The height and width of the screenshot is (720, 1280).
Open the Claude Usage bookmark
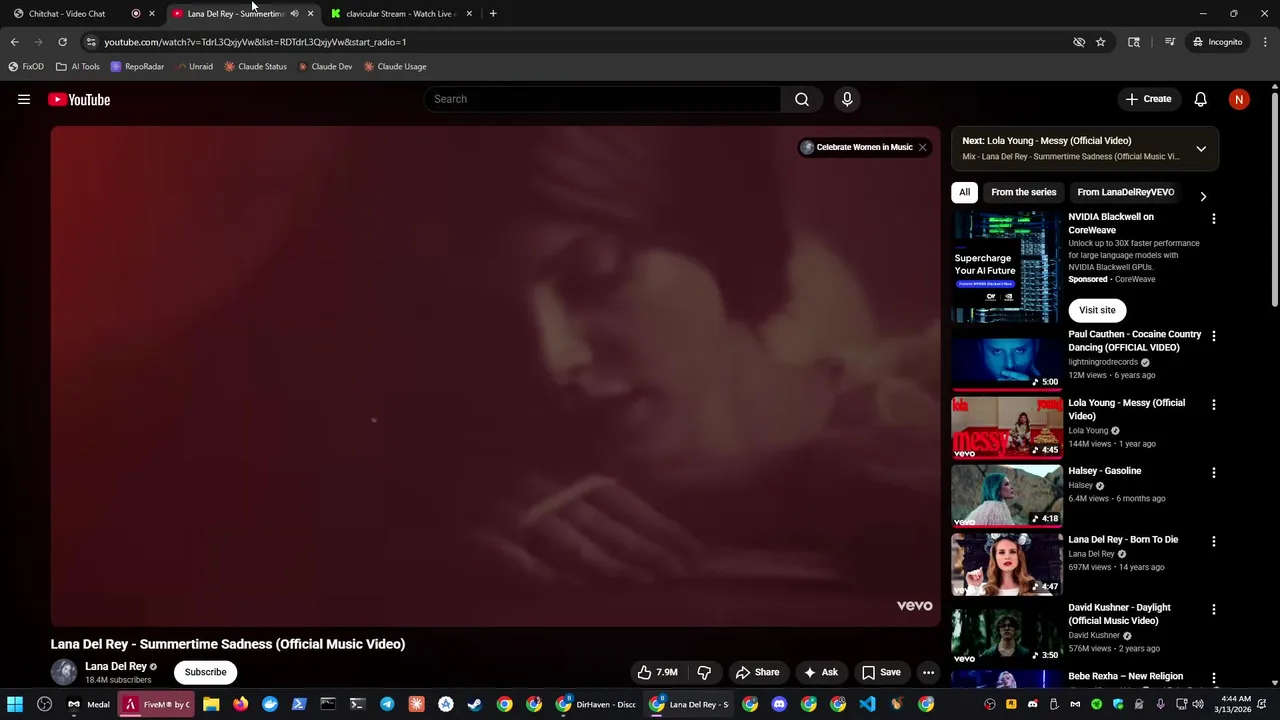395,67
